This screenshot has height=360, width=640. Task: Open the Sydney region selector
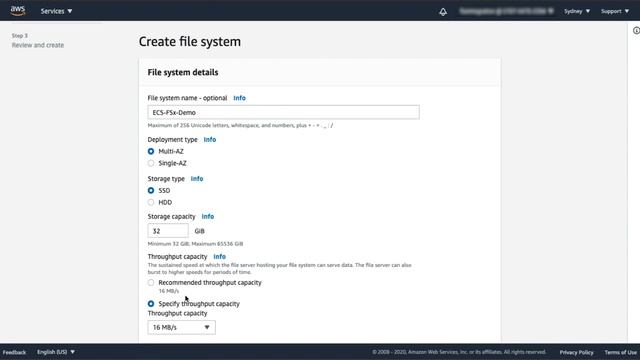(577, 11)
